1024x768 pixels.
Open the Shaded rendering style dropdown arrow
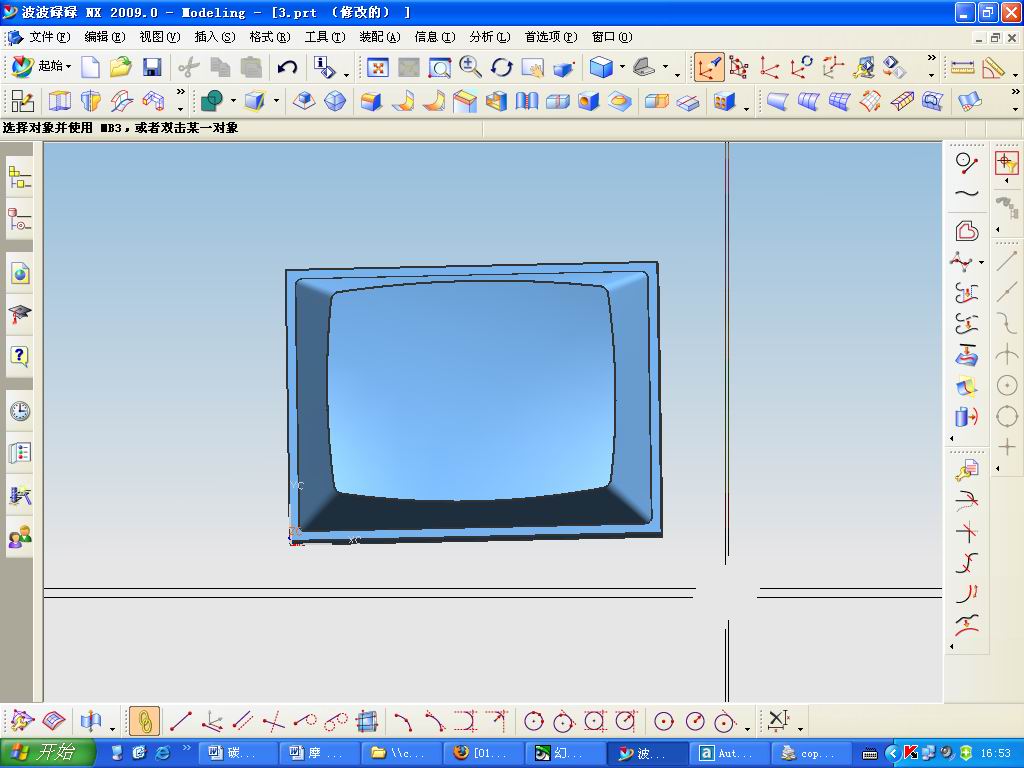point(622,67)
